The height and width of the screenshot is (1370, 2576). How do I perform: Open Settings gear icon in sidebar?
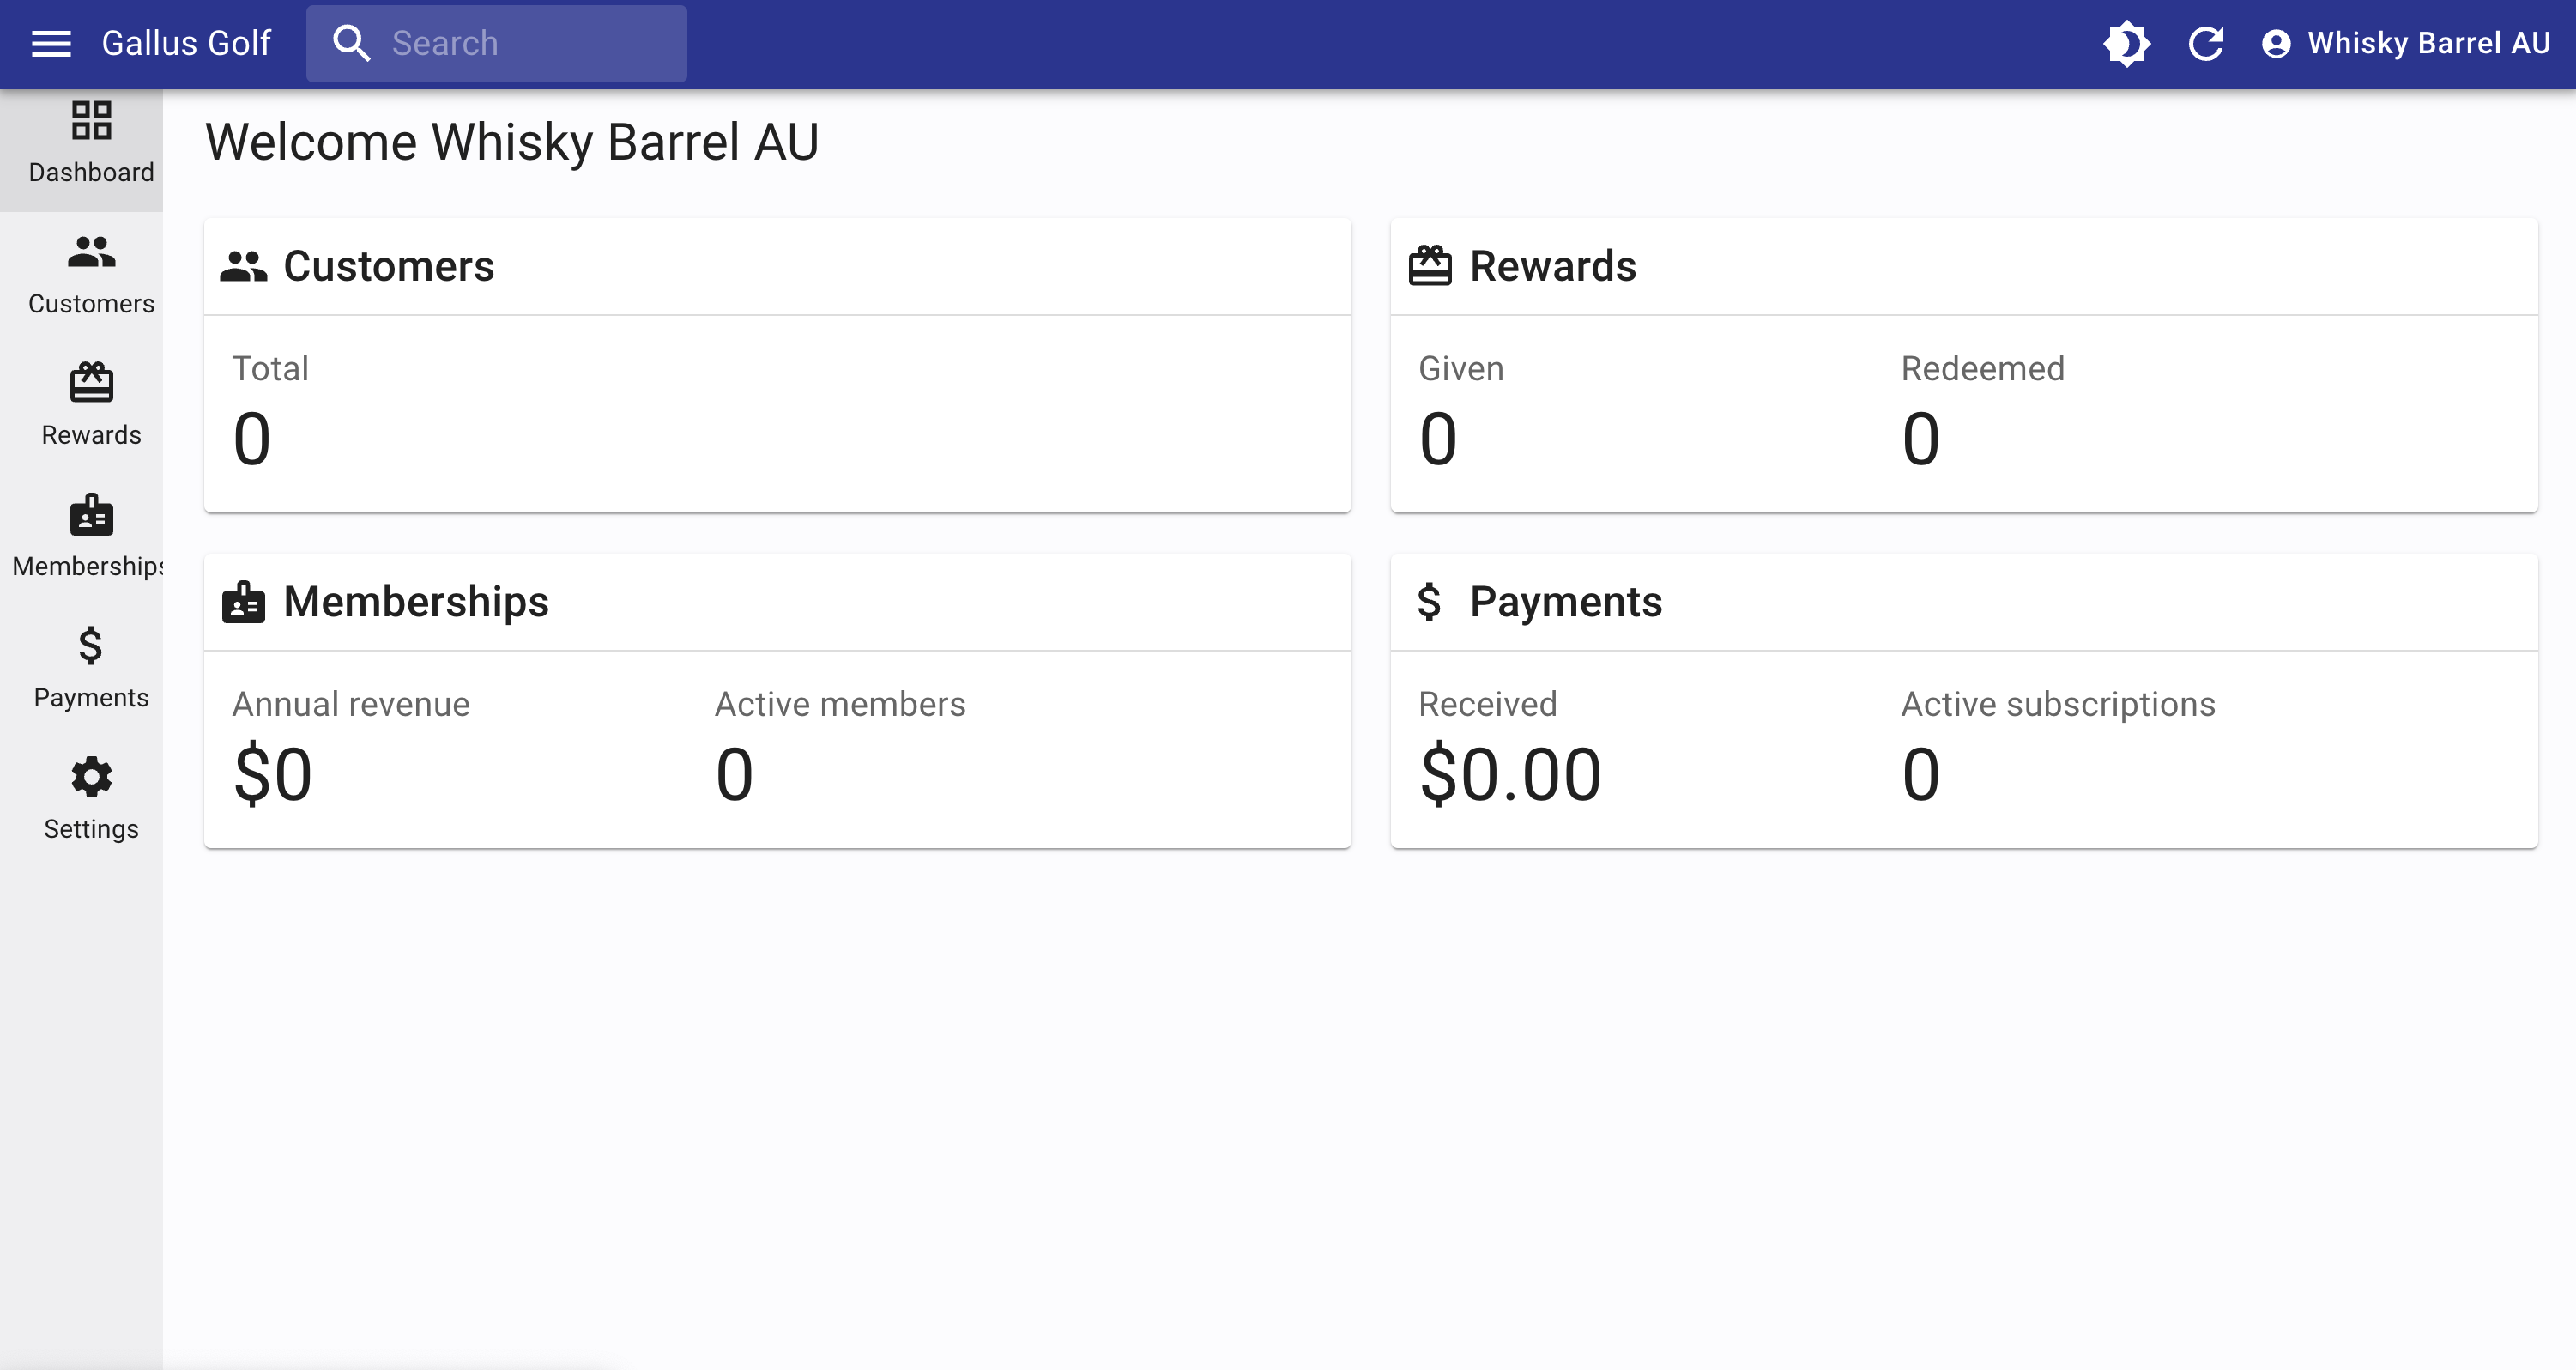tap(91, 777)
